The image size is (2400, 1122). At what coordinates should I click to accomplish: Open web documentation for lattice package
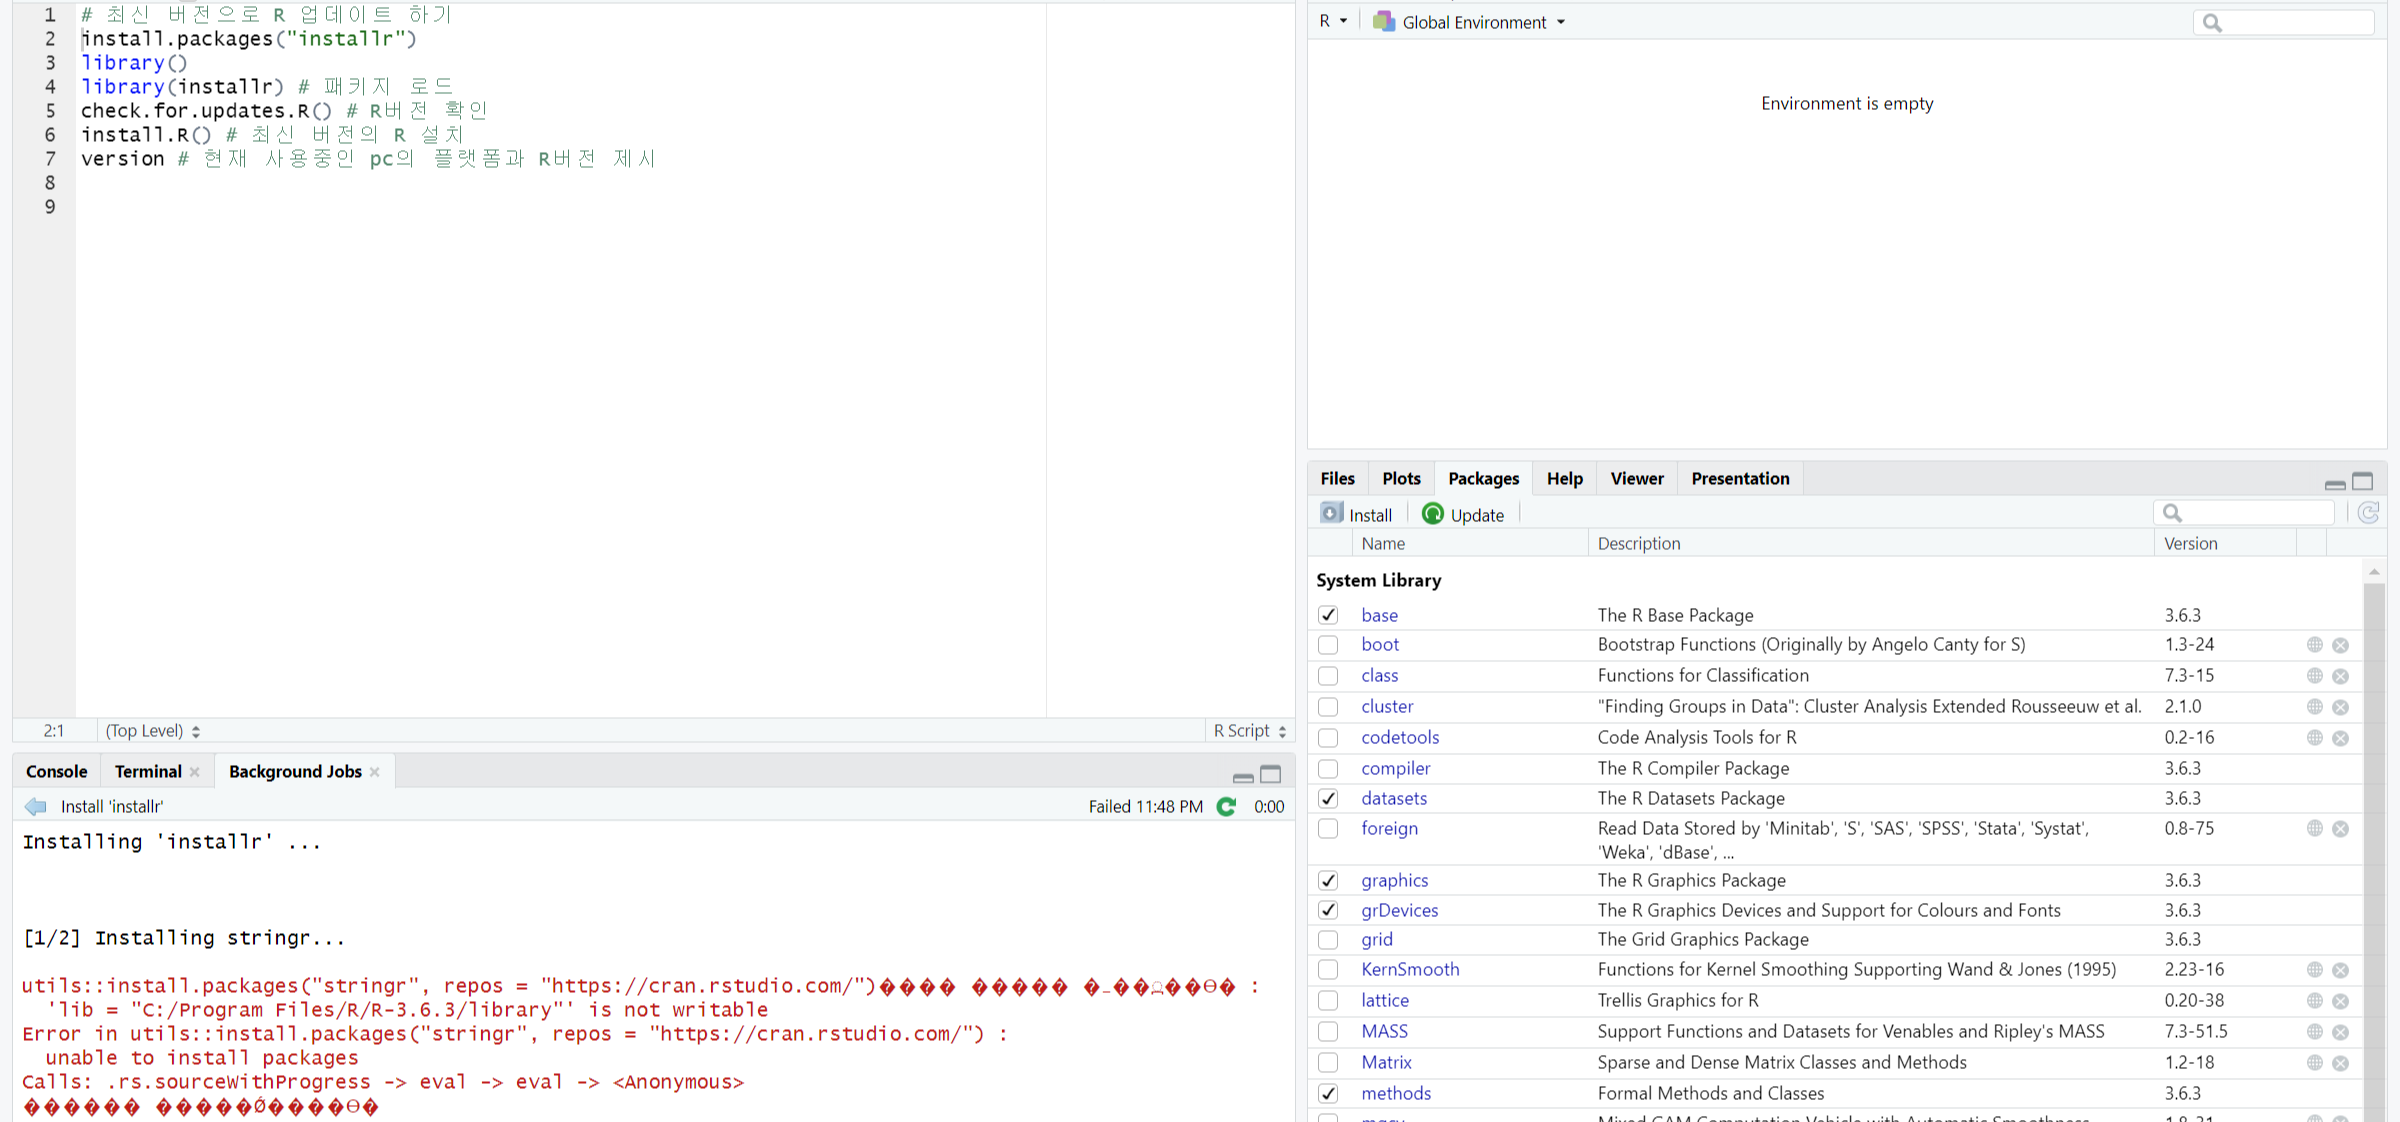[x=2314, y=1001]
